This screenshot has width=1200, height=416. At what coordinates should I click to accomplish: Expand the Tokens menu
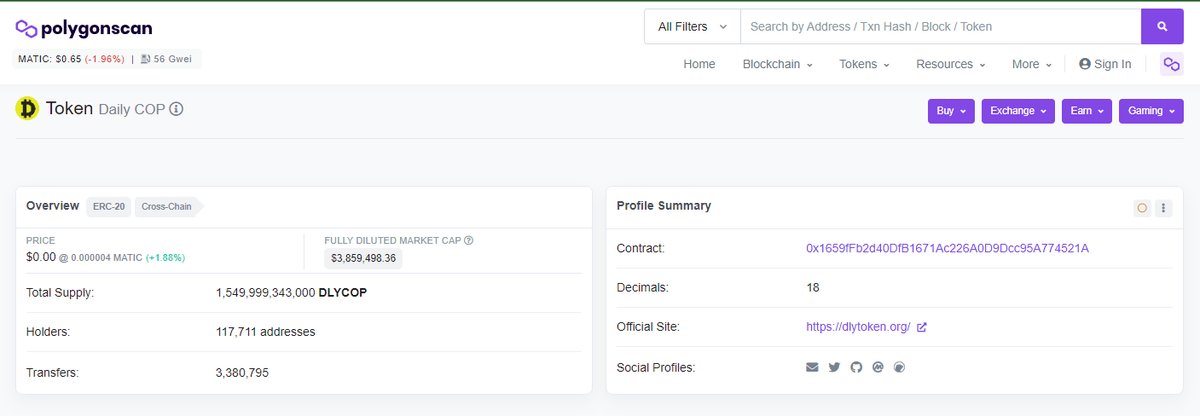tap(864, 64)
